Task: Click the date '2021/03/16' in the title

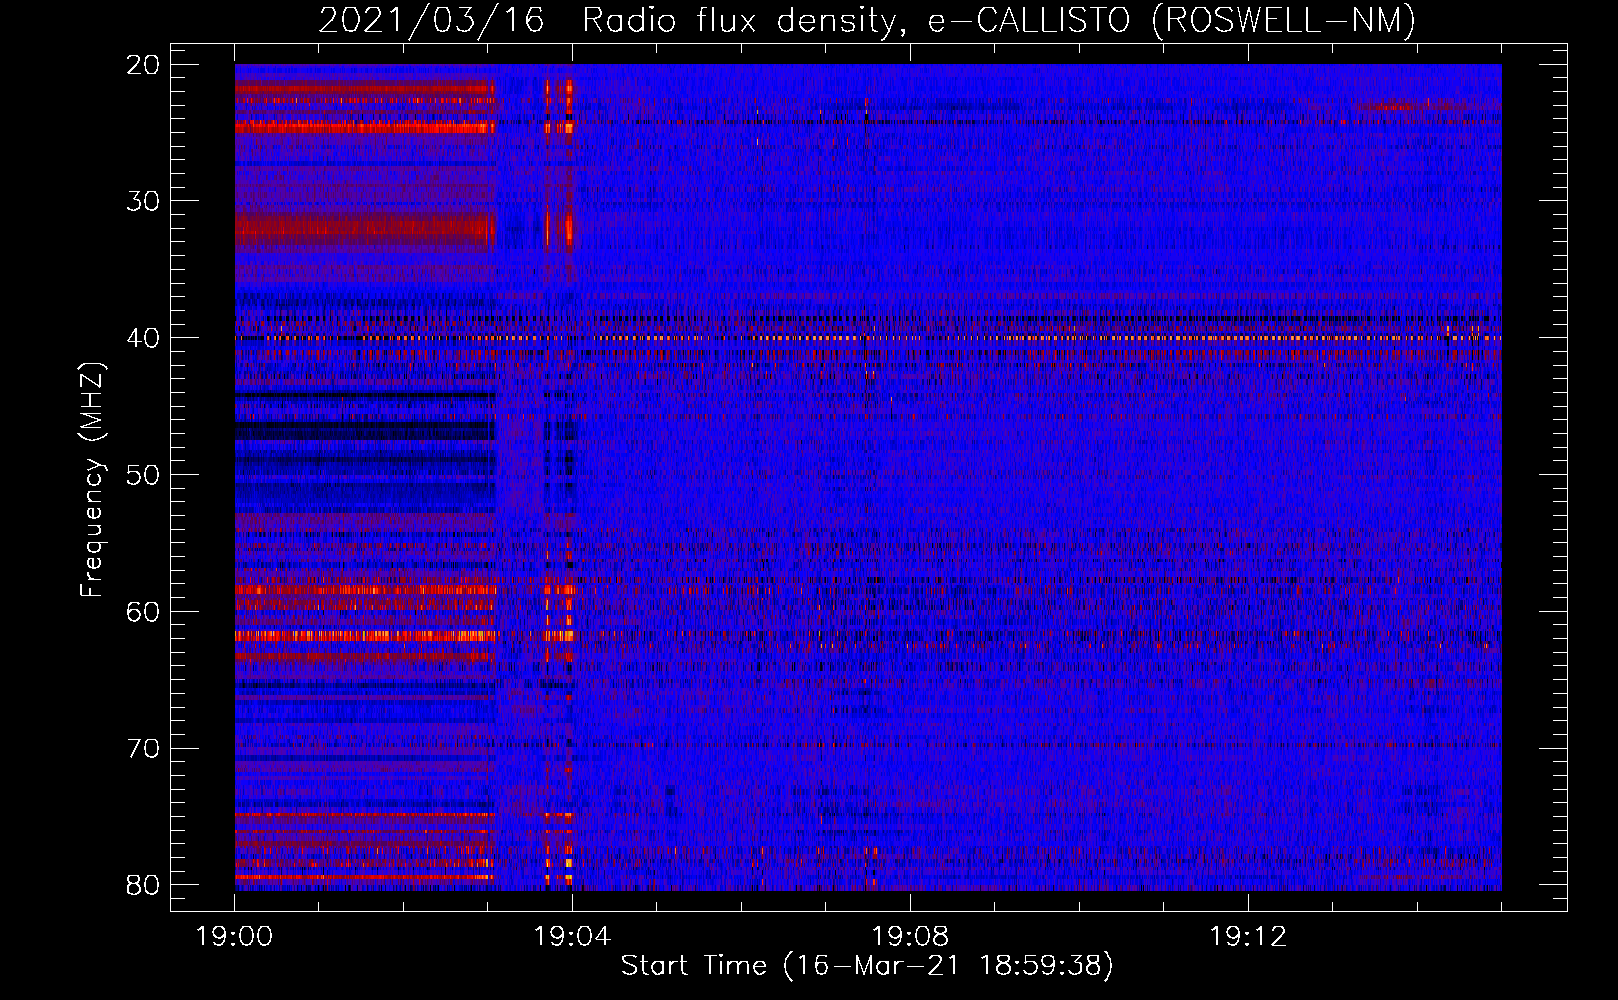Action: click(x=432, y=21)
